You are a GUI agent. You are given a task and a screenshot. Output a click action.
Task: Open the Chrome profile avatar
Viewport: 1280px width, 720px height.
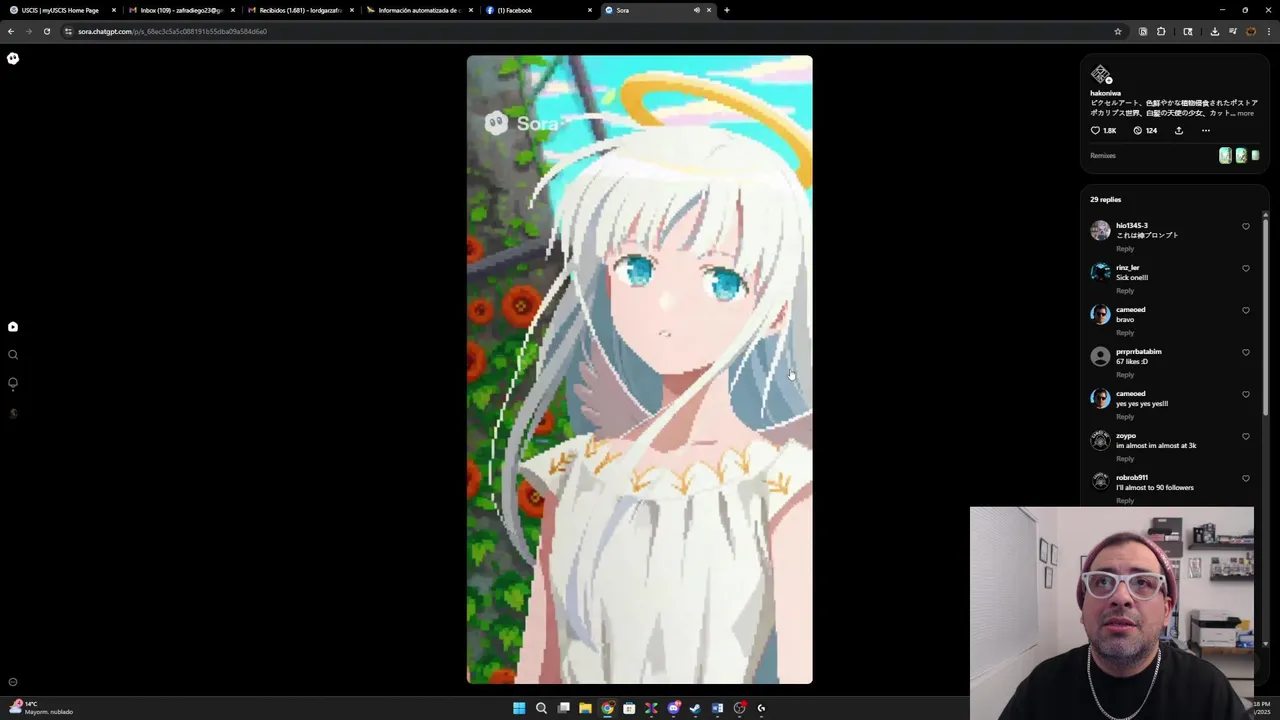click(1250, 31)
